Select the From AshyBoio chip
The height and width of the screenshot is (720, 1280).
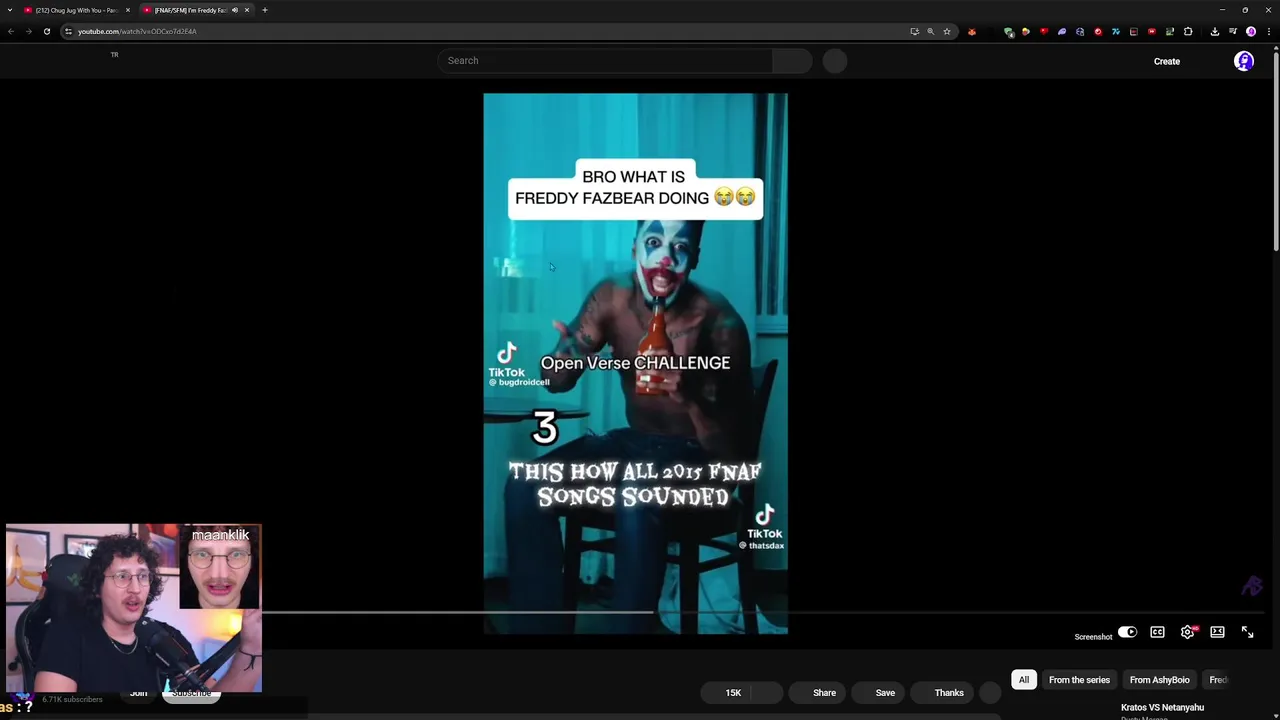(1159, 680)
